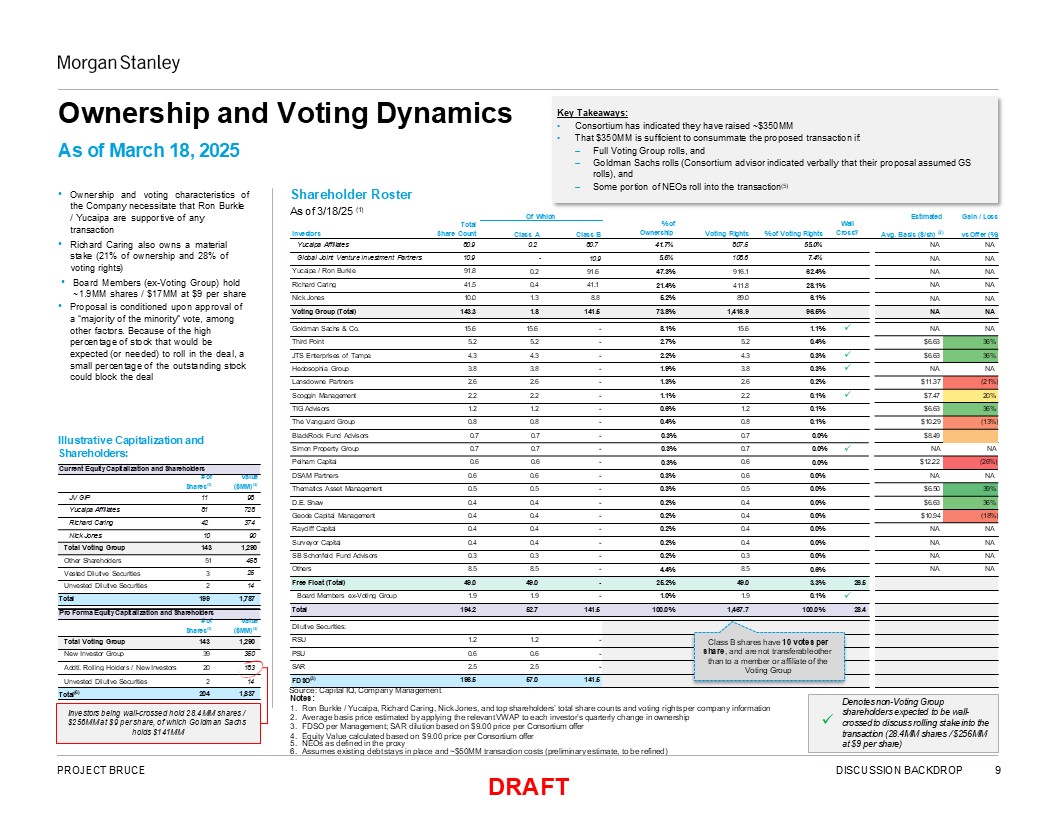Click the "Wall Cross?" column header

[847, 229]
